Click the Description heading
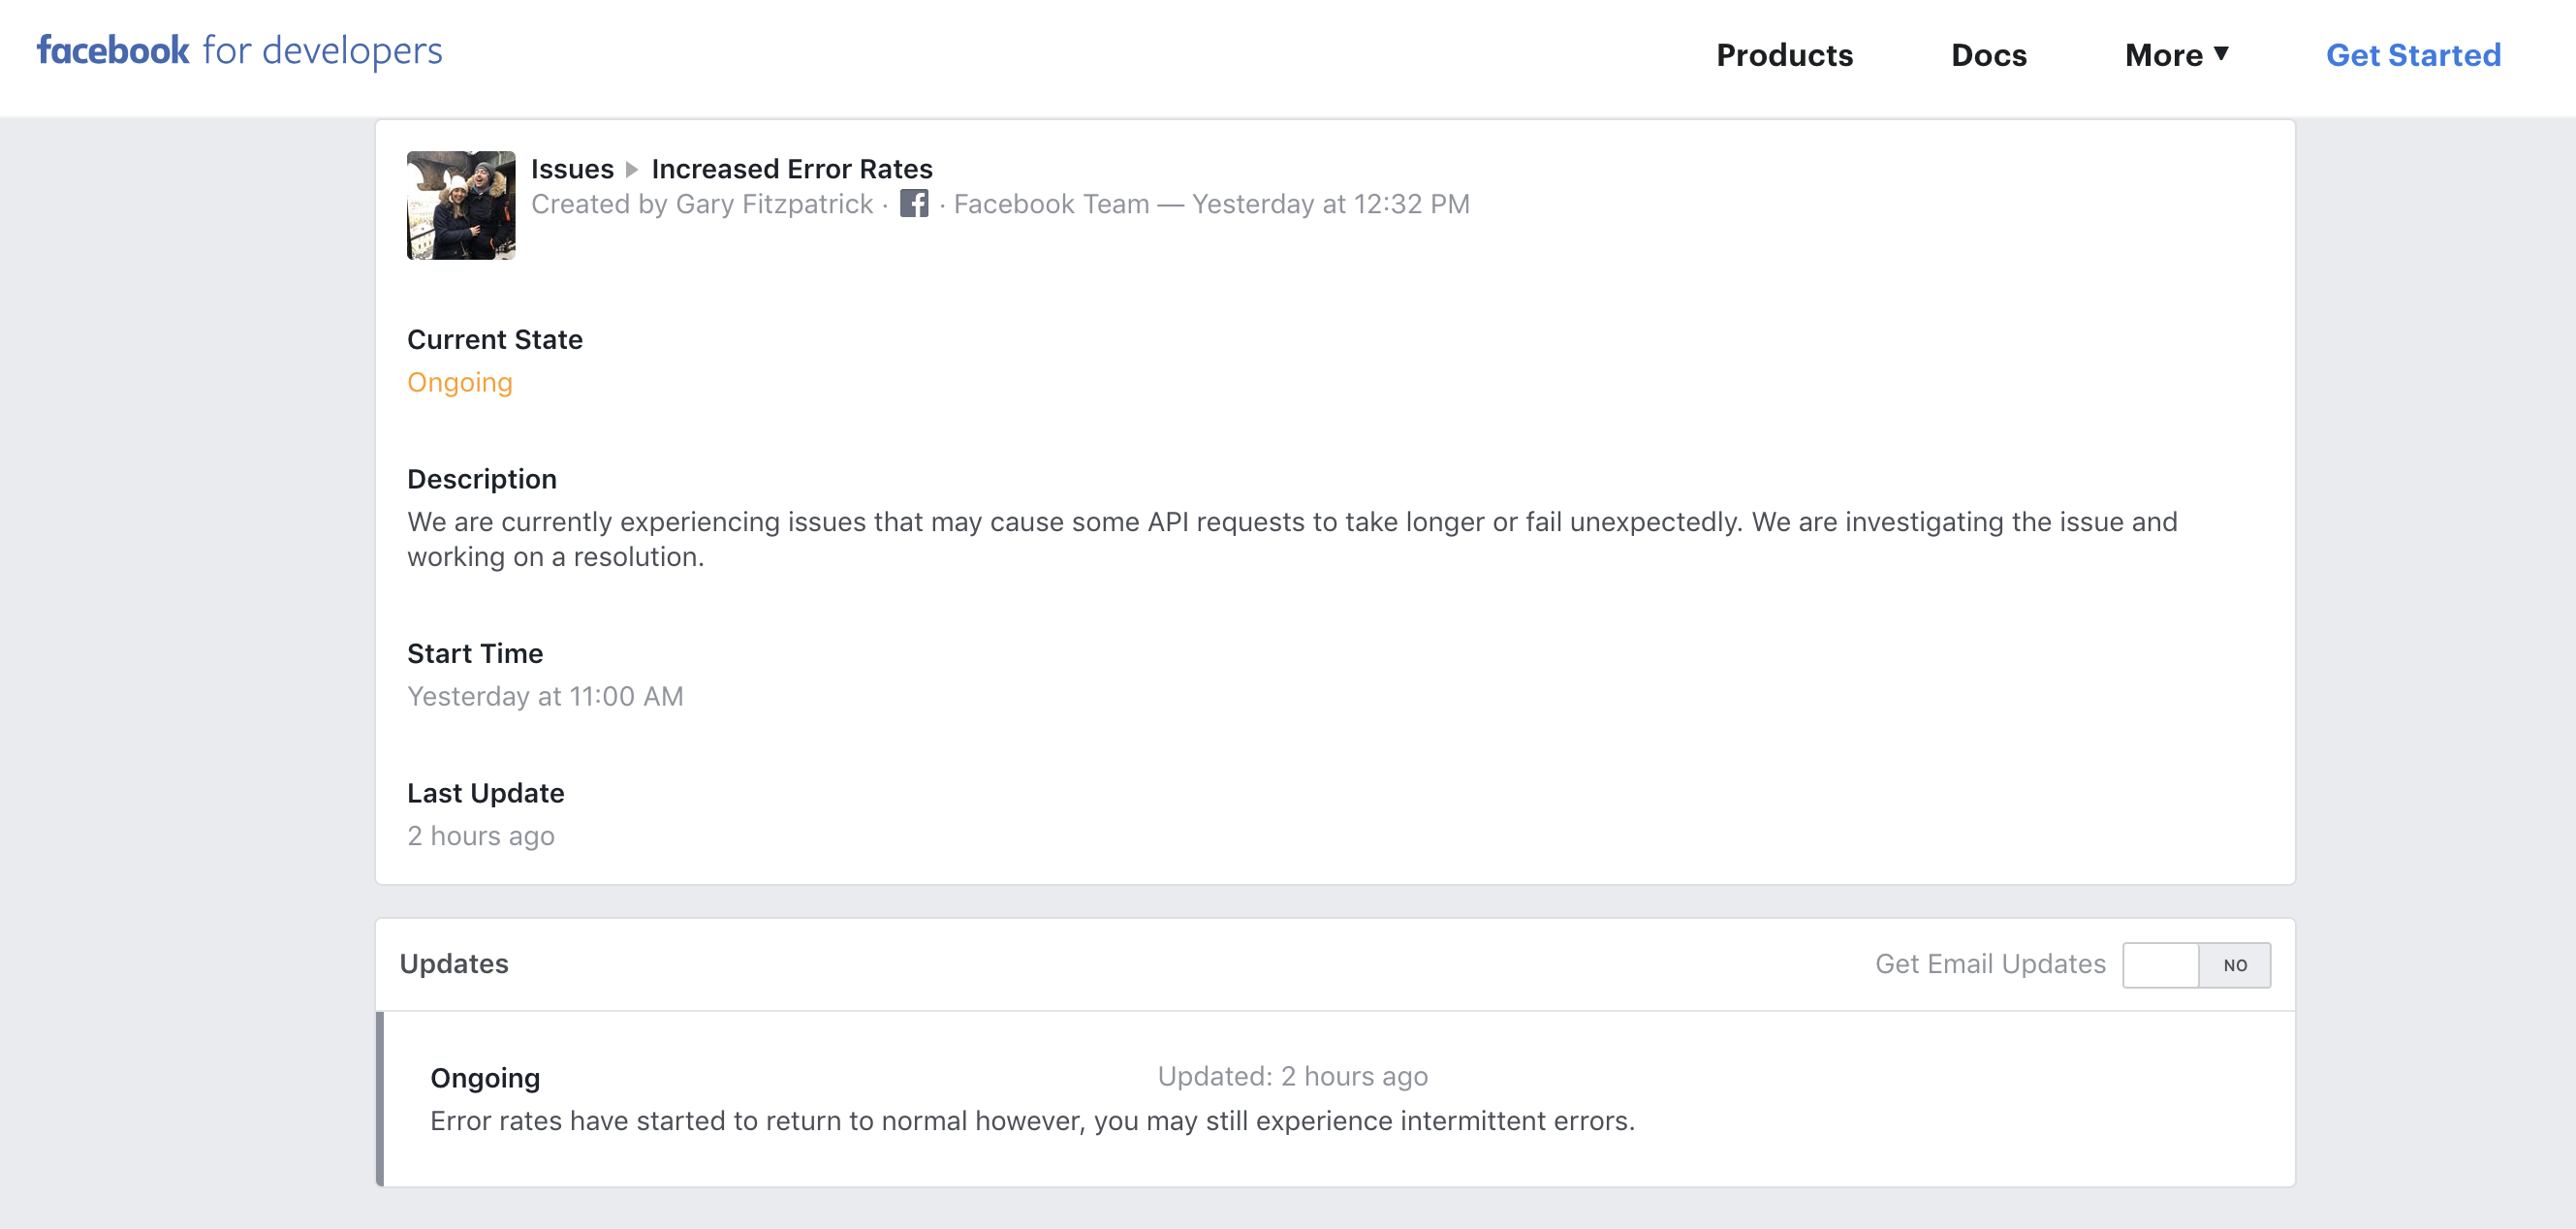Image resolution: width=2576 pixels, height=1229 pixels. coord(482,480)
